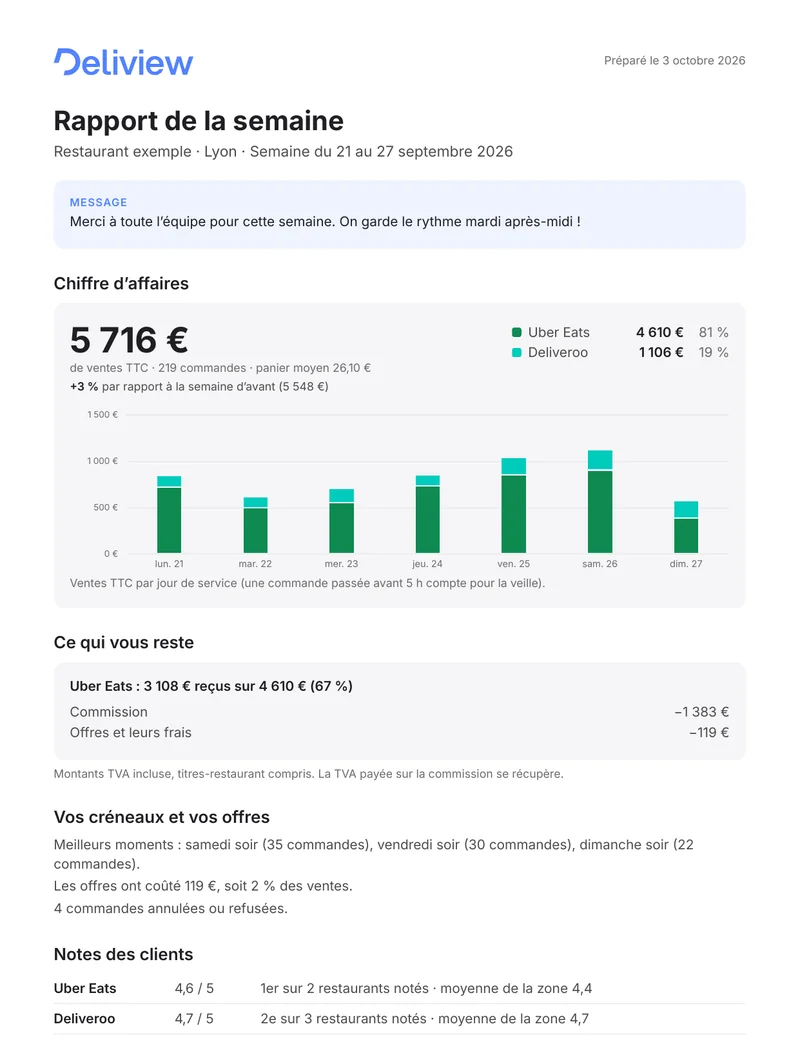Click the 'Uber Eats : 3 108 € reçus' line
The image size is (800, 1051).
point(211,686)
